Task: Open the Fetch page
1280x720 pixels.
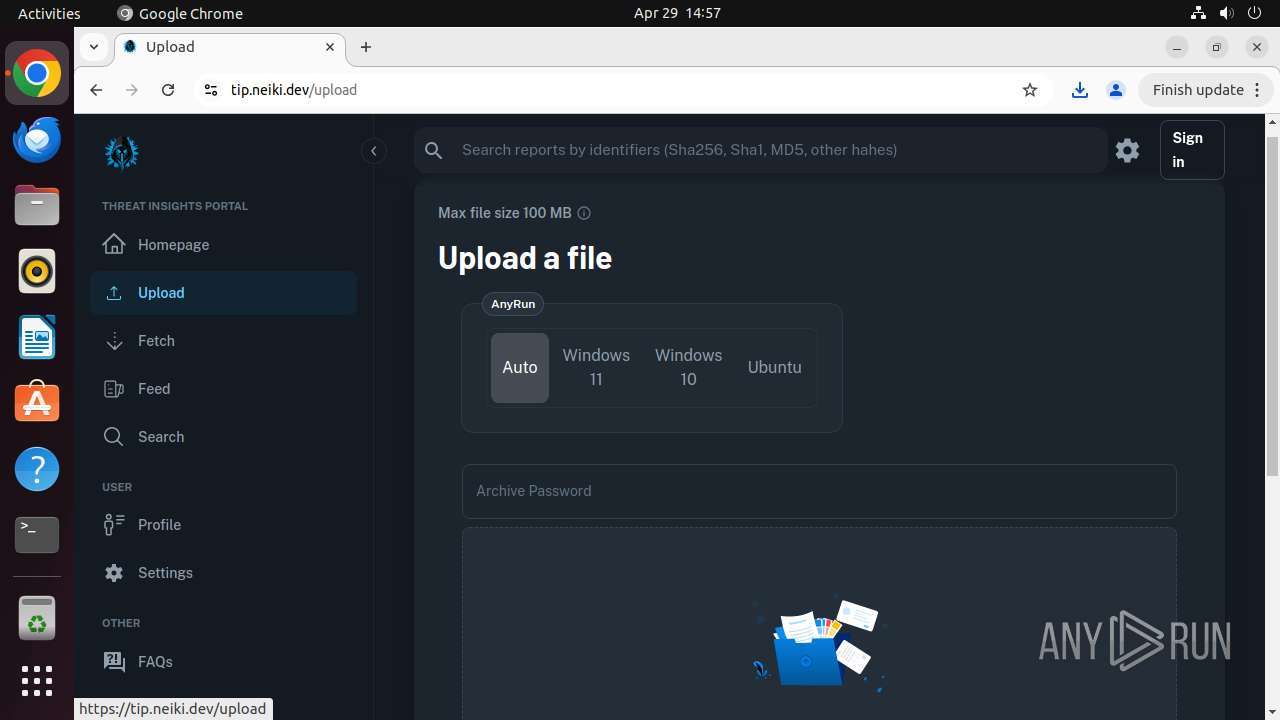Action: [223, 341]
